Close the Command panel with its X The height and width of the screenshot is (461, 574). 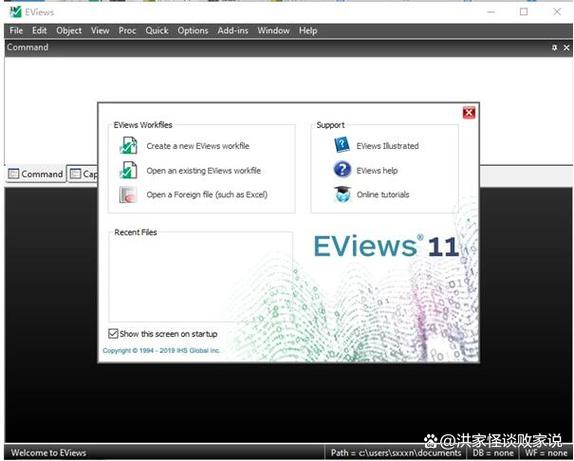point(566,48)
